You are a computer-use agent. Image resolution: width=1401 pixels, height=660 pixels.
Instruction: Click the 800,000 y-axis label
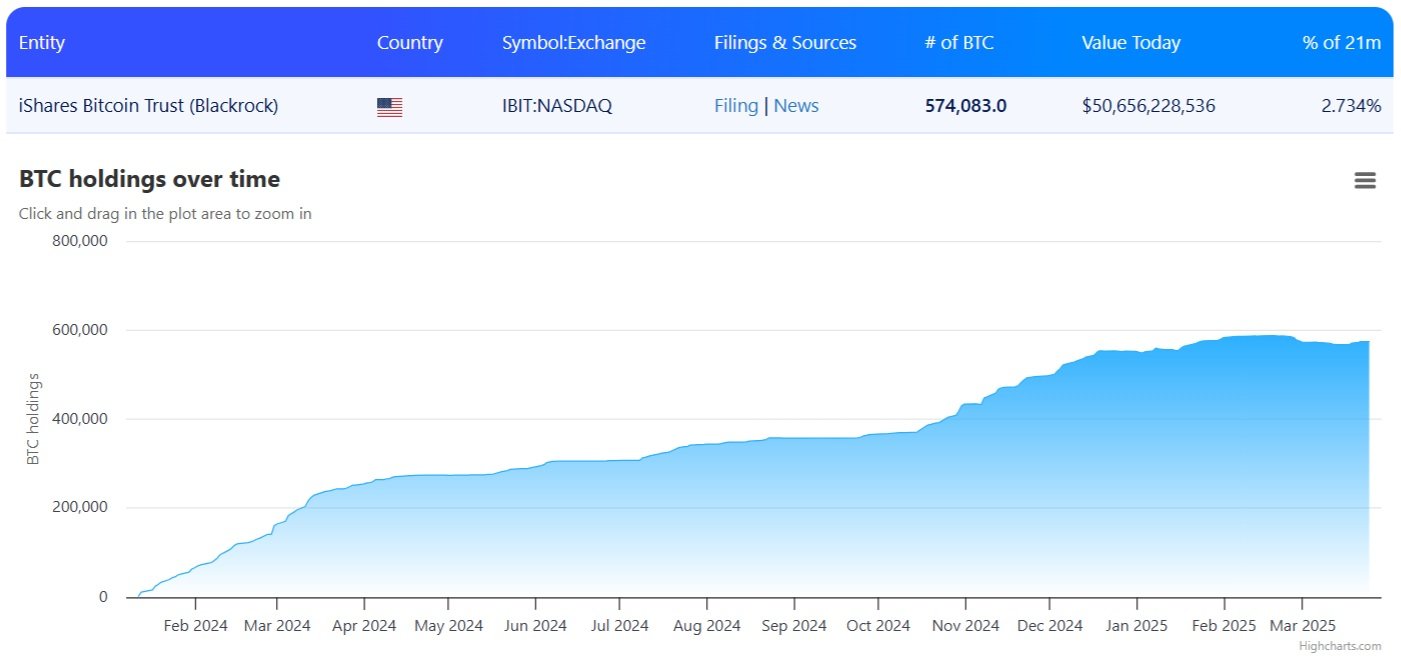[79, 241]
